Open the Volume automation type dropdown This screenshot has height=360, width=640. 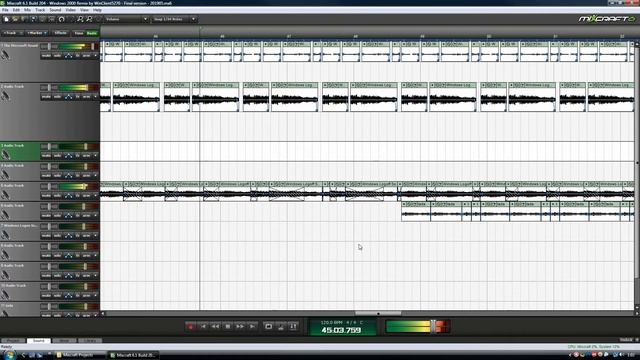[x=126, y=19]
